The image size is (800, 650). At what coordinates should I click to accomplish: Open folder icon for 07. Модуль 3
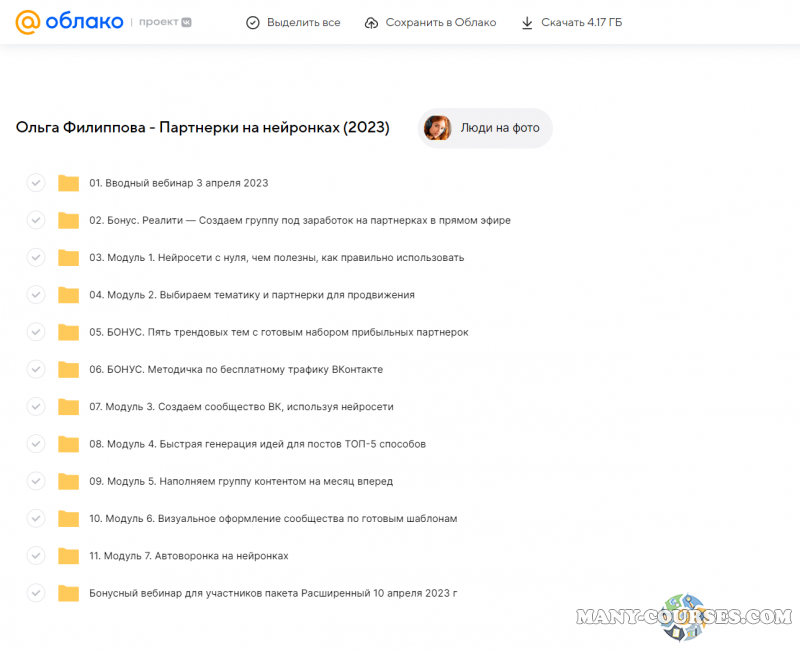coord(68,407)
